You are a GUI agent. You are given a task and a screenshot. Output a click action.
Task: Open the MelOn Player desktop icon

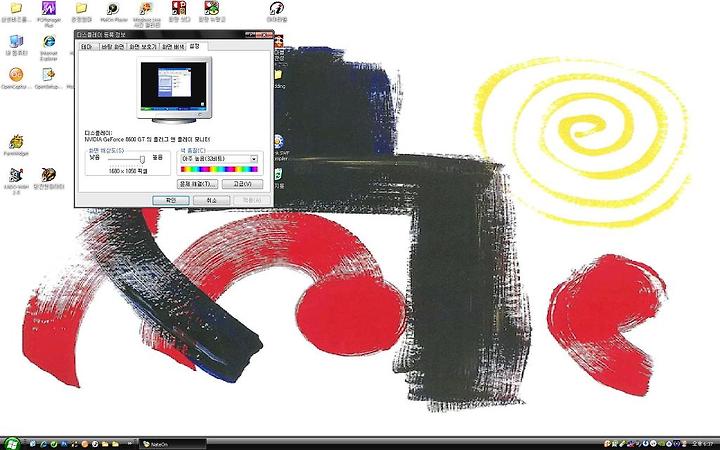(113, 8)
